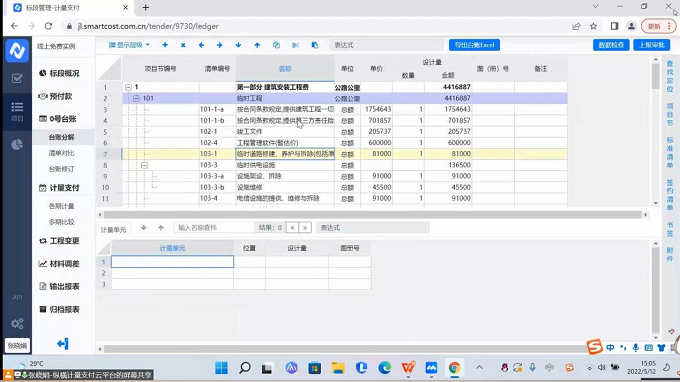
Task: Click first empty 计量单元 cell
Action: (173, 261)
